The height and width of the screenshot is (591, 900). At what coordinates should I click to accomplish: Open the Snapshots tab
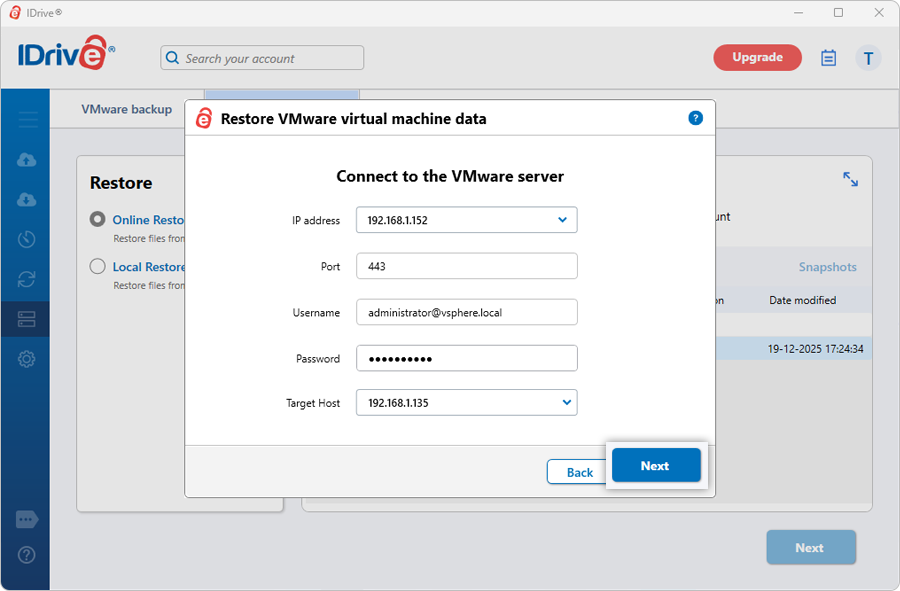[x=827, y=267]
